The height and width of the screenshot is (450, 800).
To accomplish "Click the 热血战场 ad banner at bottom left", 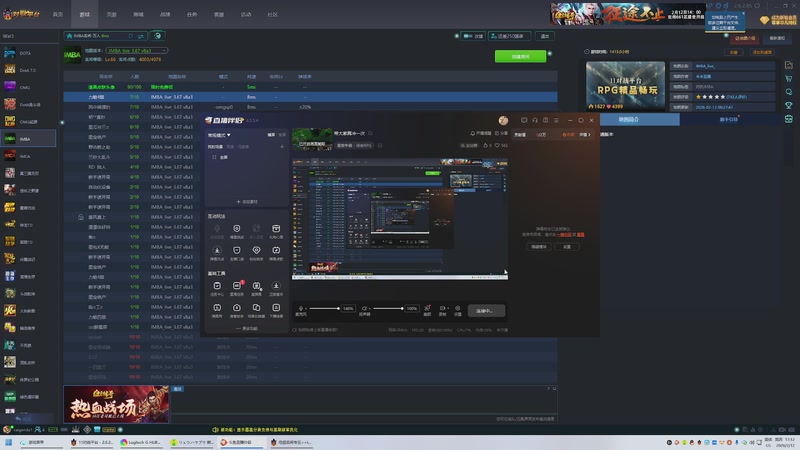I will pos(116,404).
